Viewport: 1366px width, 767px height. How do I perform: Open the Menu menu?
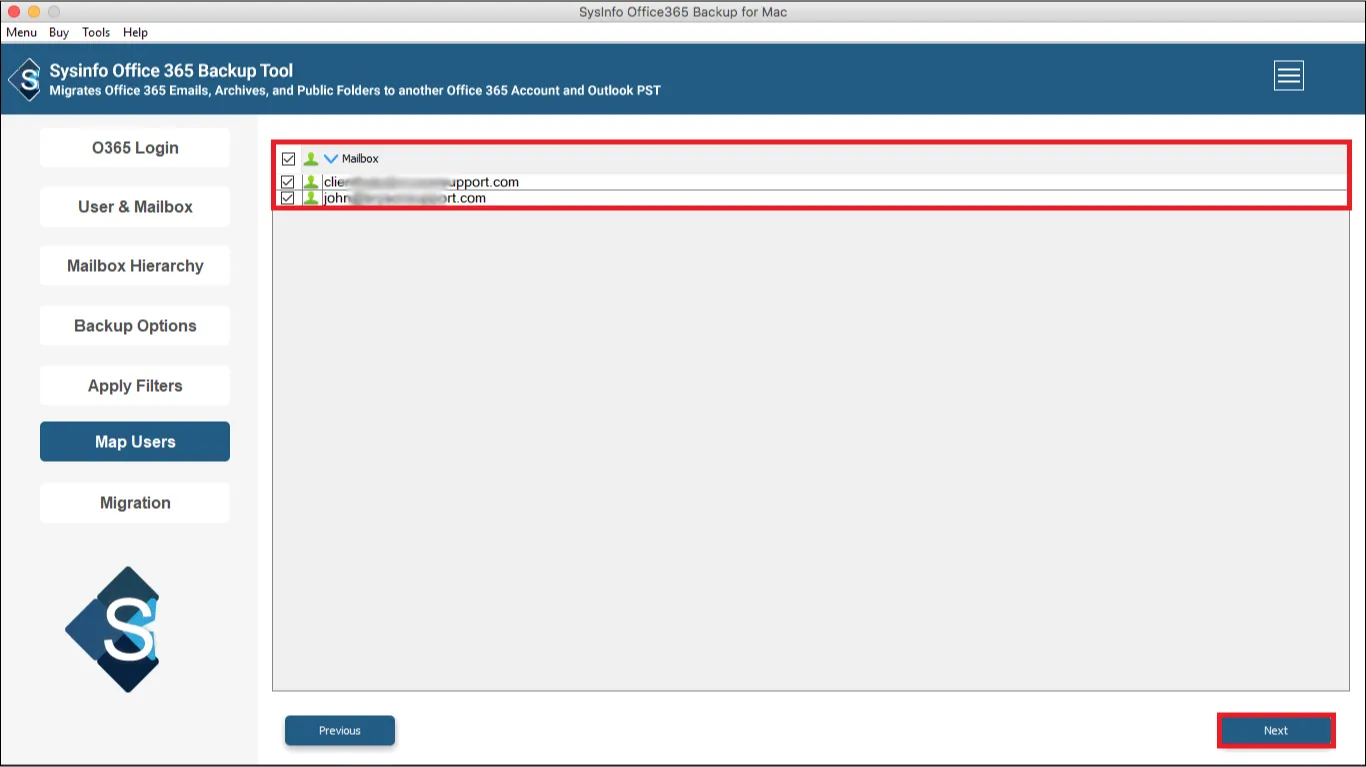[21, 32]
